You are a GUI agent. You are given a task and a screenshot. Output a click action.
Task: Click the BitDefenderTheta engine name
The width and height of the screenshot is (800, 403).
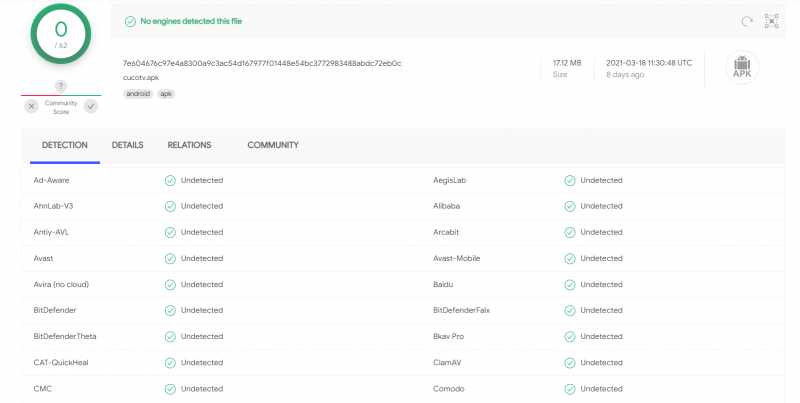65,336
